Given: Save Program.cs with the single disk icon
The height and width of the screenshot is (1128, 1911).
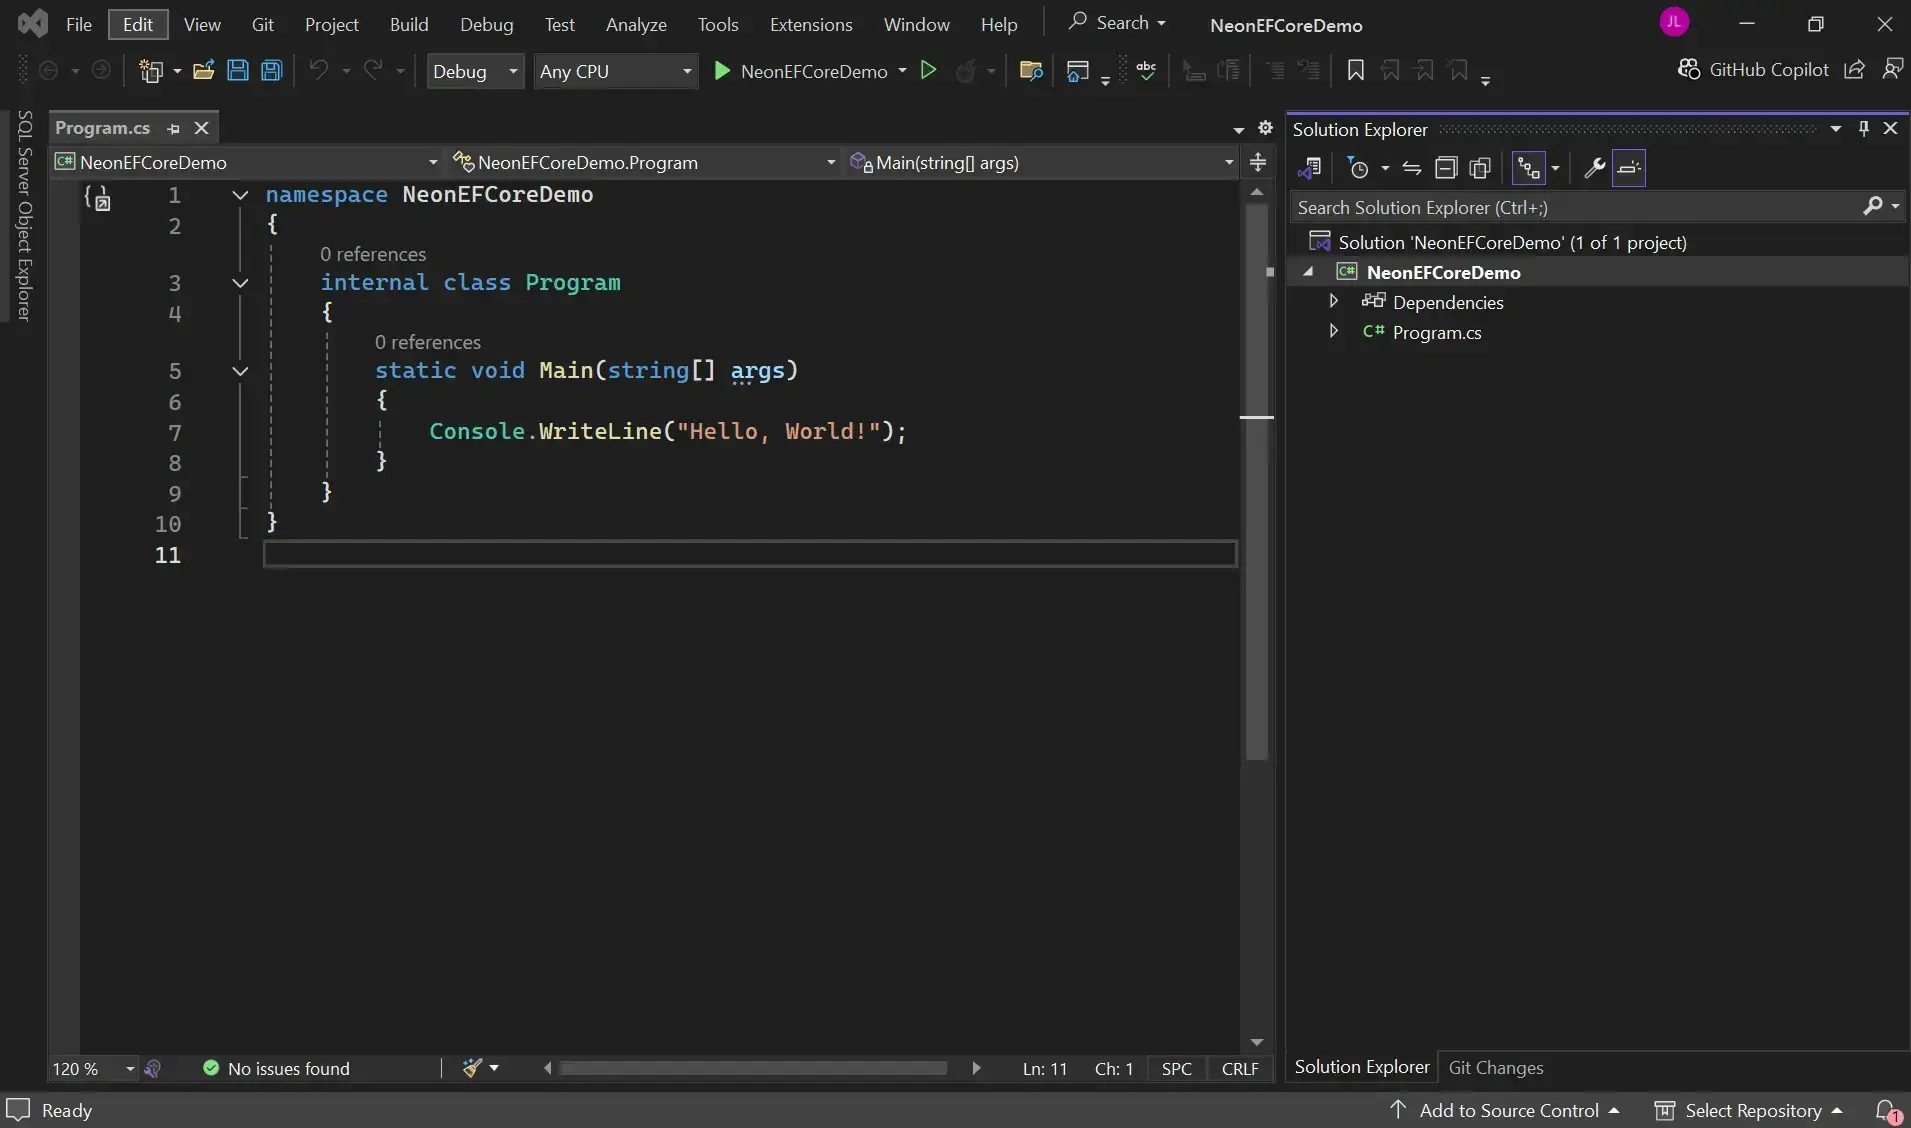Looking at the screenshot, I should pyautogui.click(x=238, y=71).
